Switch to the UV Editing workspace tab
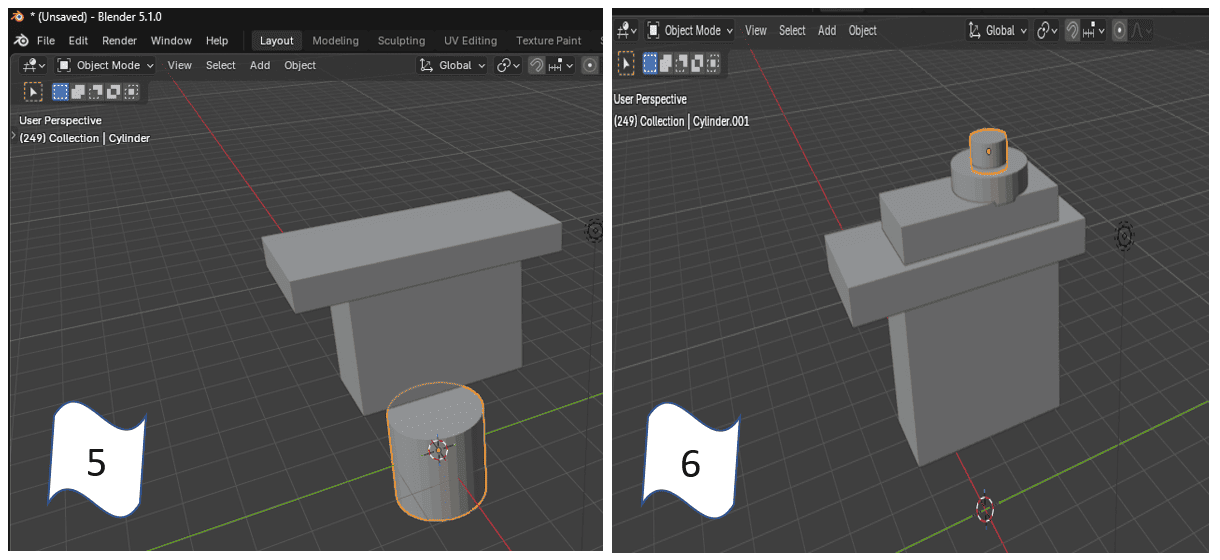This screenshot has height=560, width=1220. point(470,41)
